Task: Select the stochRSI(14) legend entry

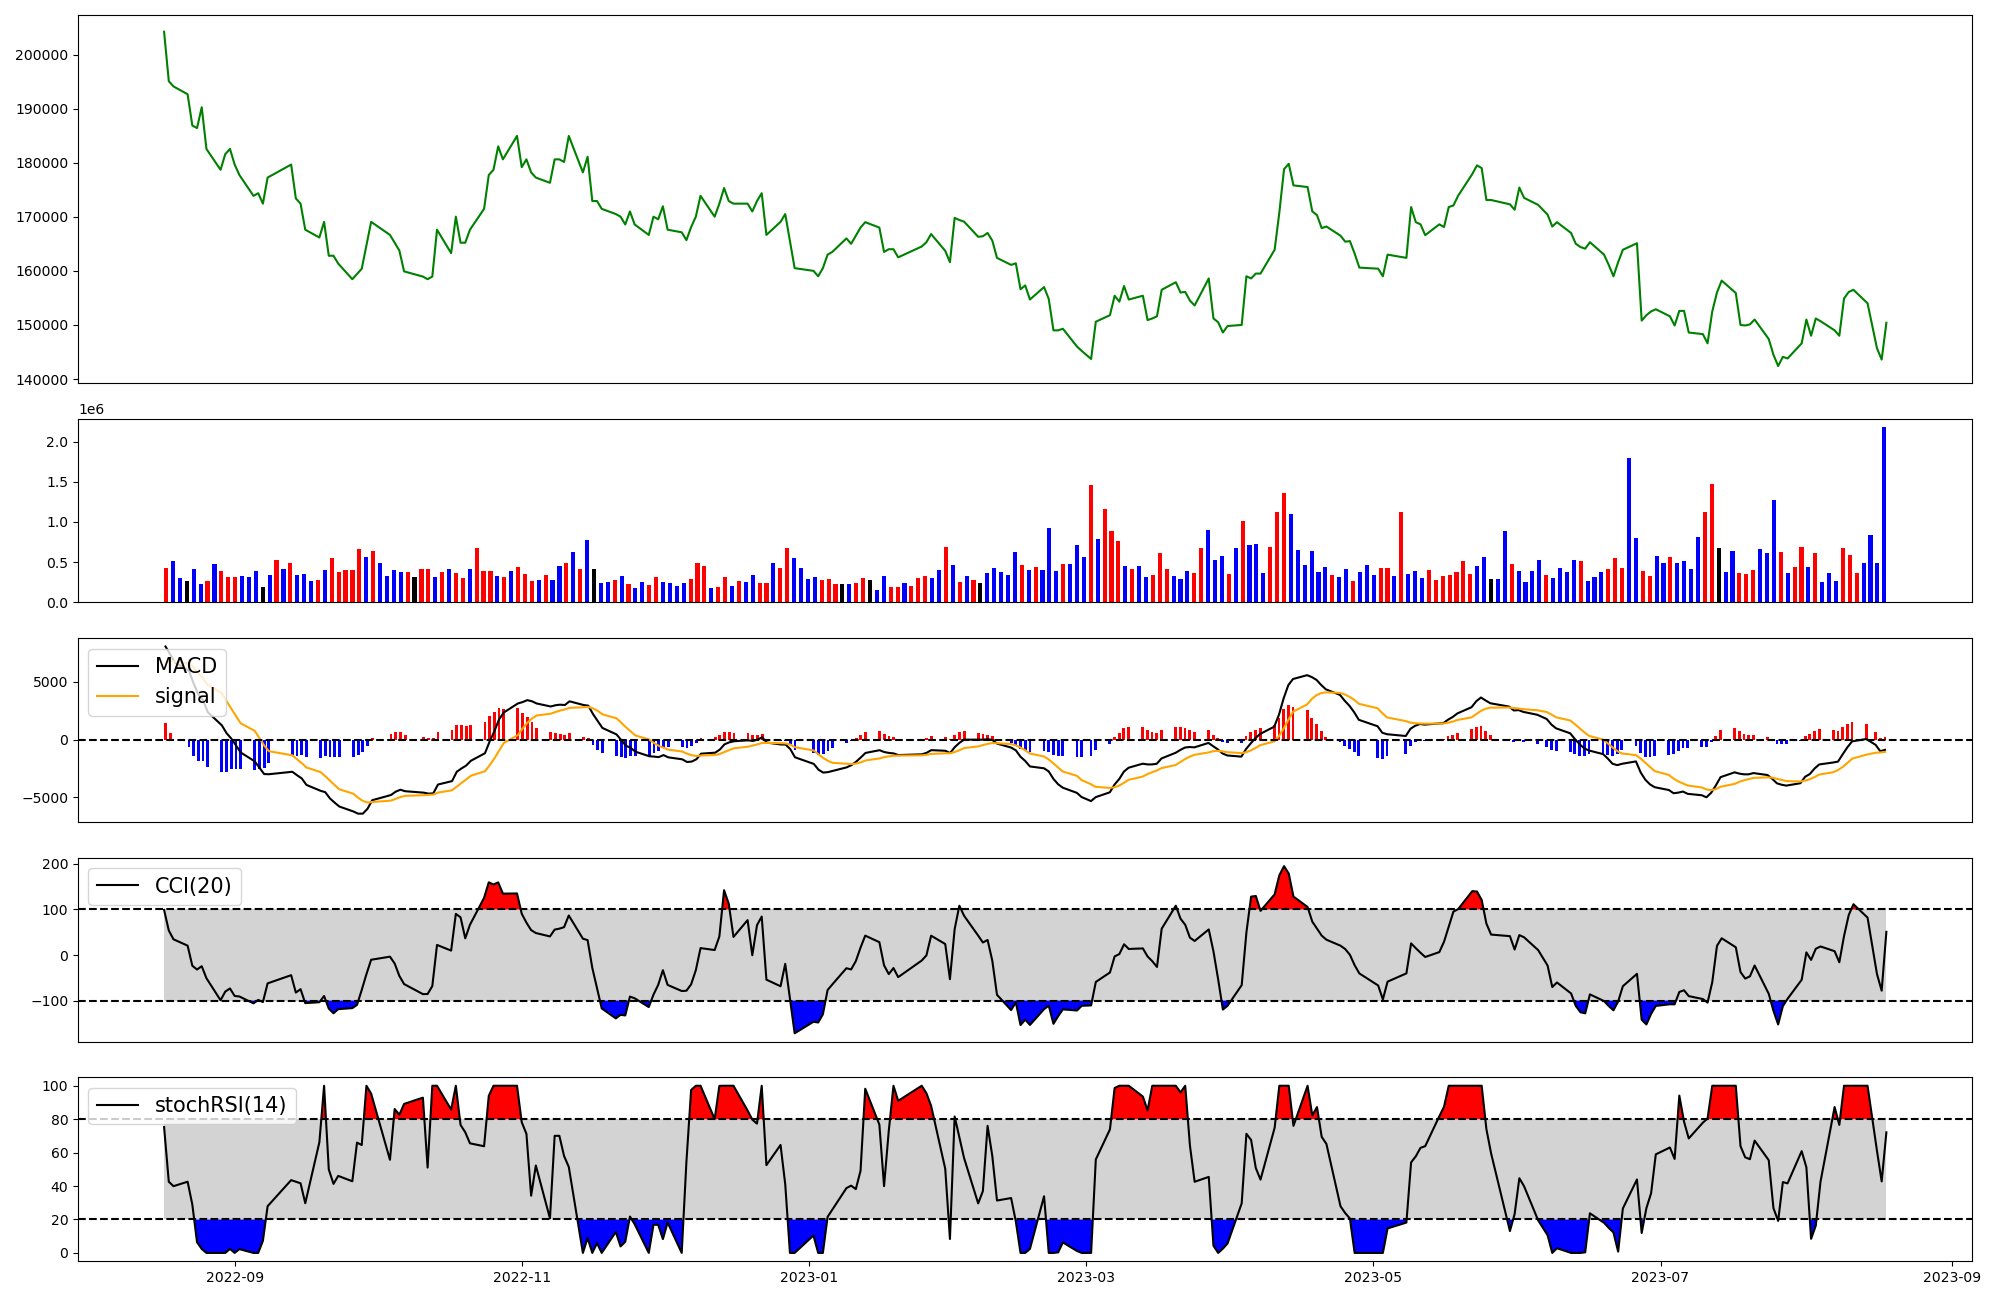Action: pos(220,1105)
